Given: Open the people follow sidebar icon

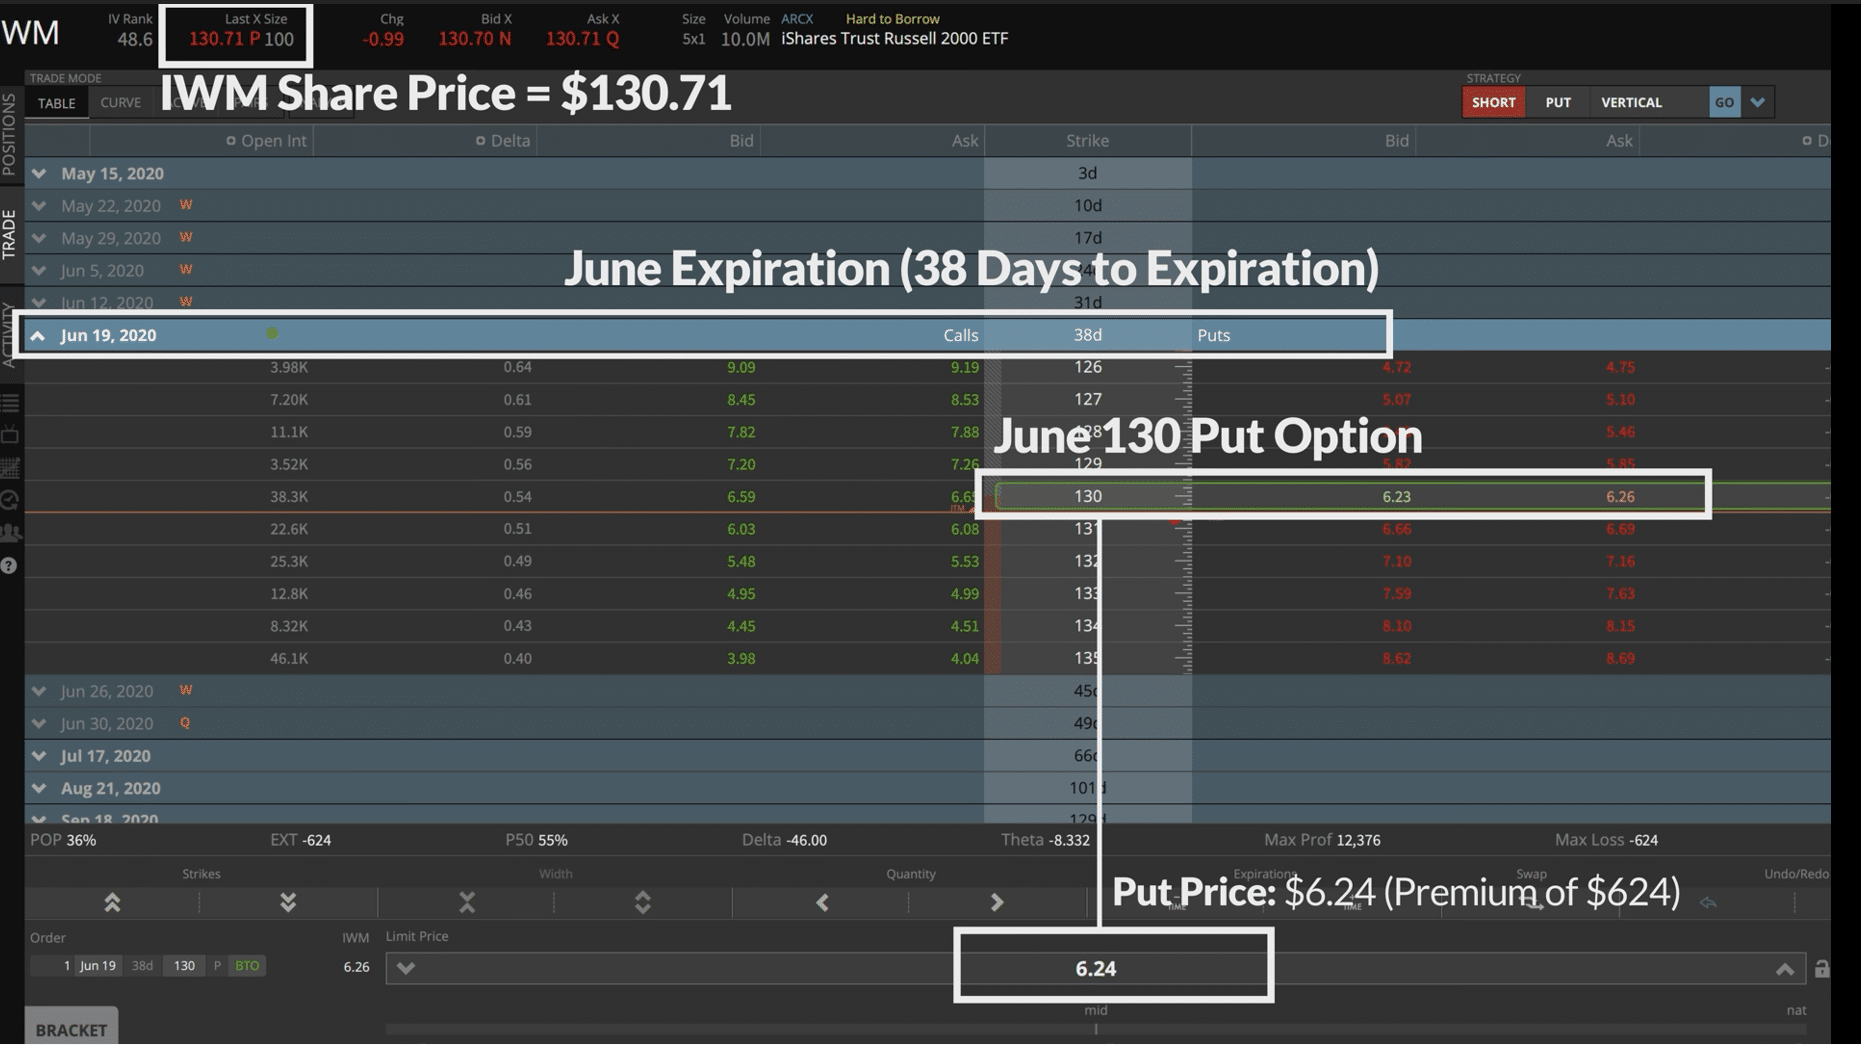Looking at the screenshot, I should [10, 532].
